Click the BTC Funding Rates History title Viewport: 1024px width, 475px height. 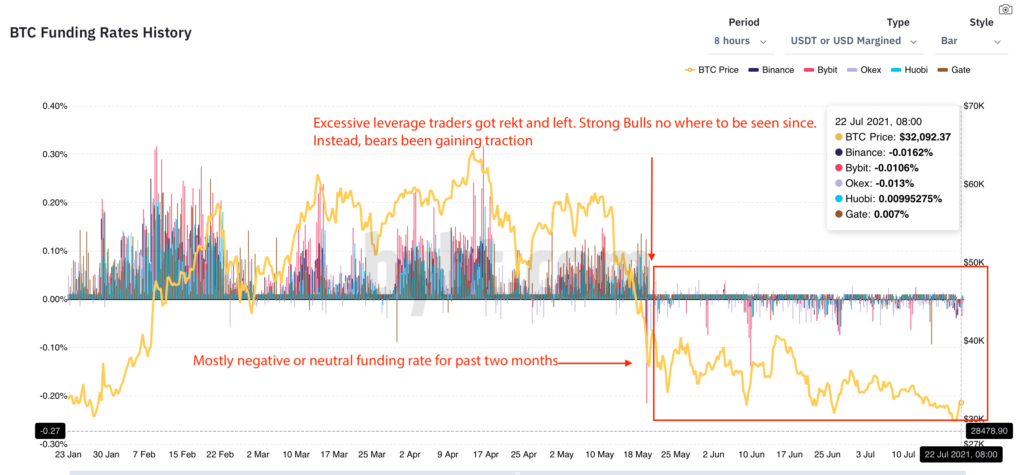click(101, 33)
